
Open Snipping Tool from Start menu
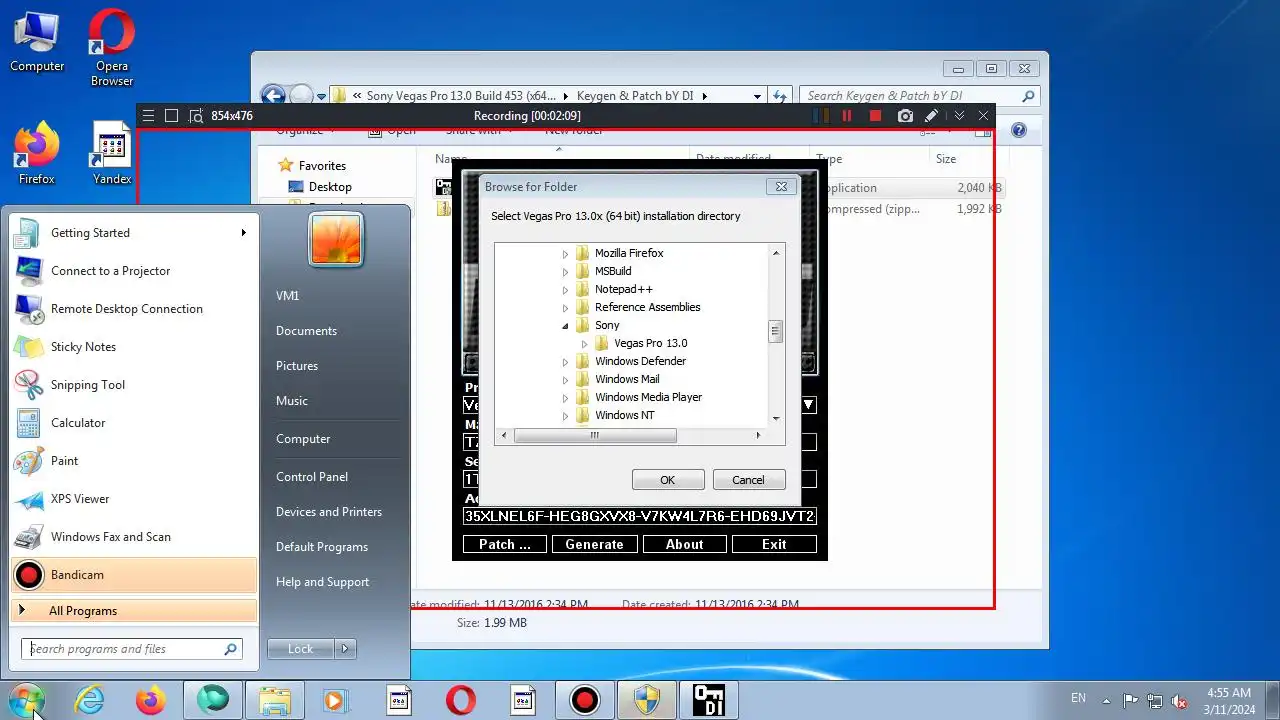(x=132, y=385)
